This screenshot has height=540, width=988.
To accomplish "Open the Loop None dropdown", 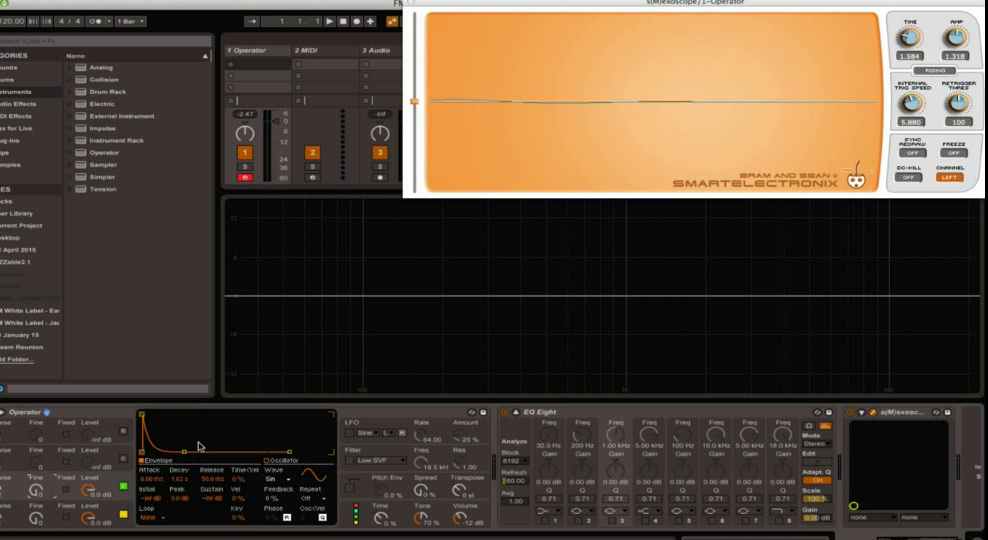I will 152,517.
